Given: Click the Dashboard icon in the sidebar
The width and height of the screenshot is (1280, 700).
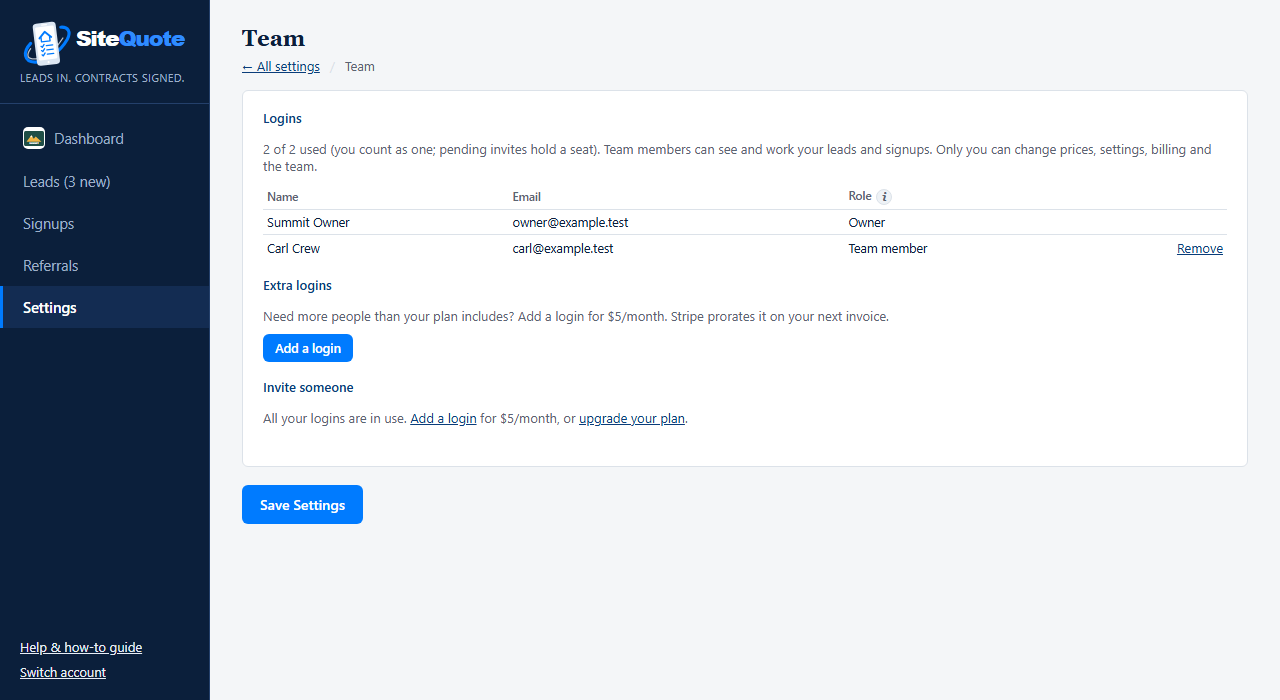Looking at the screenshot, I should click(x=34, y=139).
